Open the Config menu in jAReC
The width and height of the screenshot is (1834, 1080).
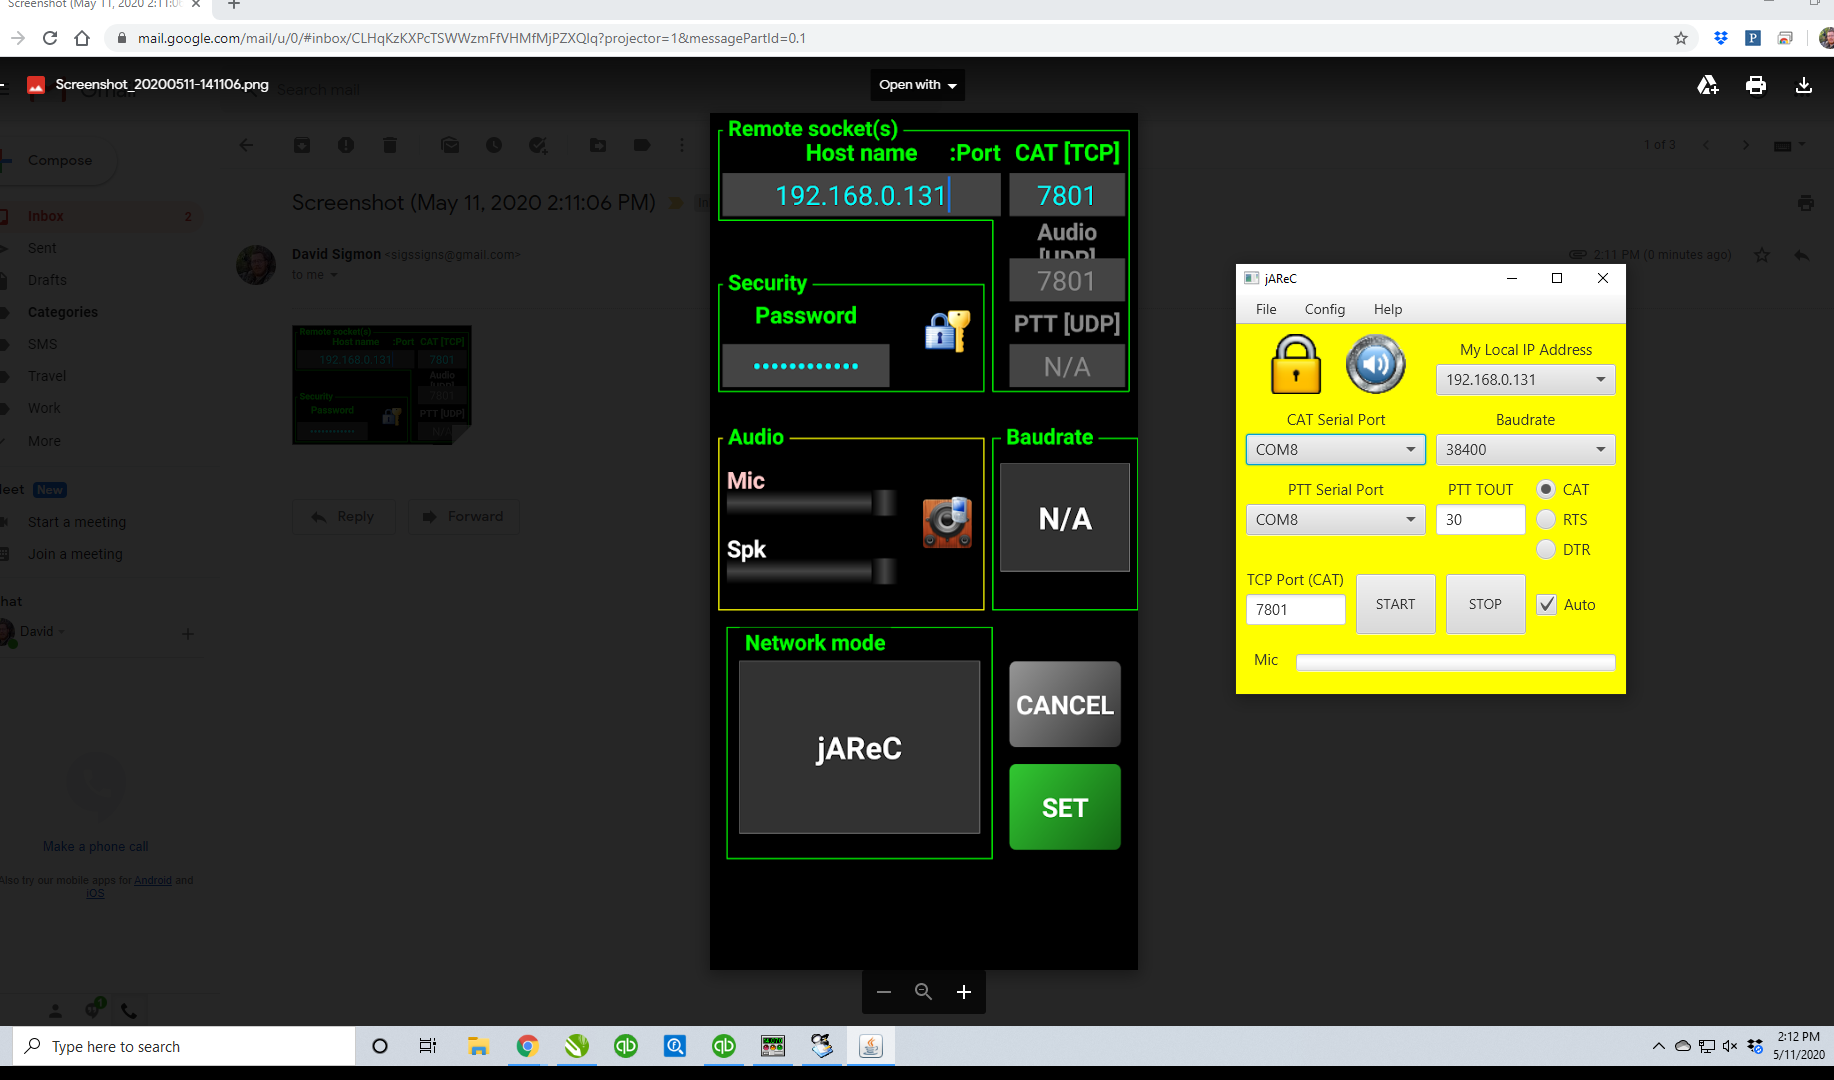click(1324, 309)
